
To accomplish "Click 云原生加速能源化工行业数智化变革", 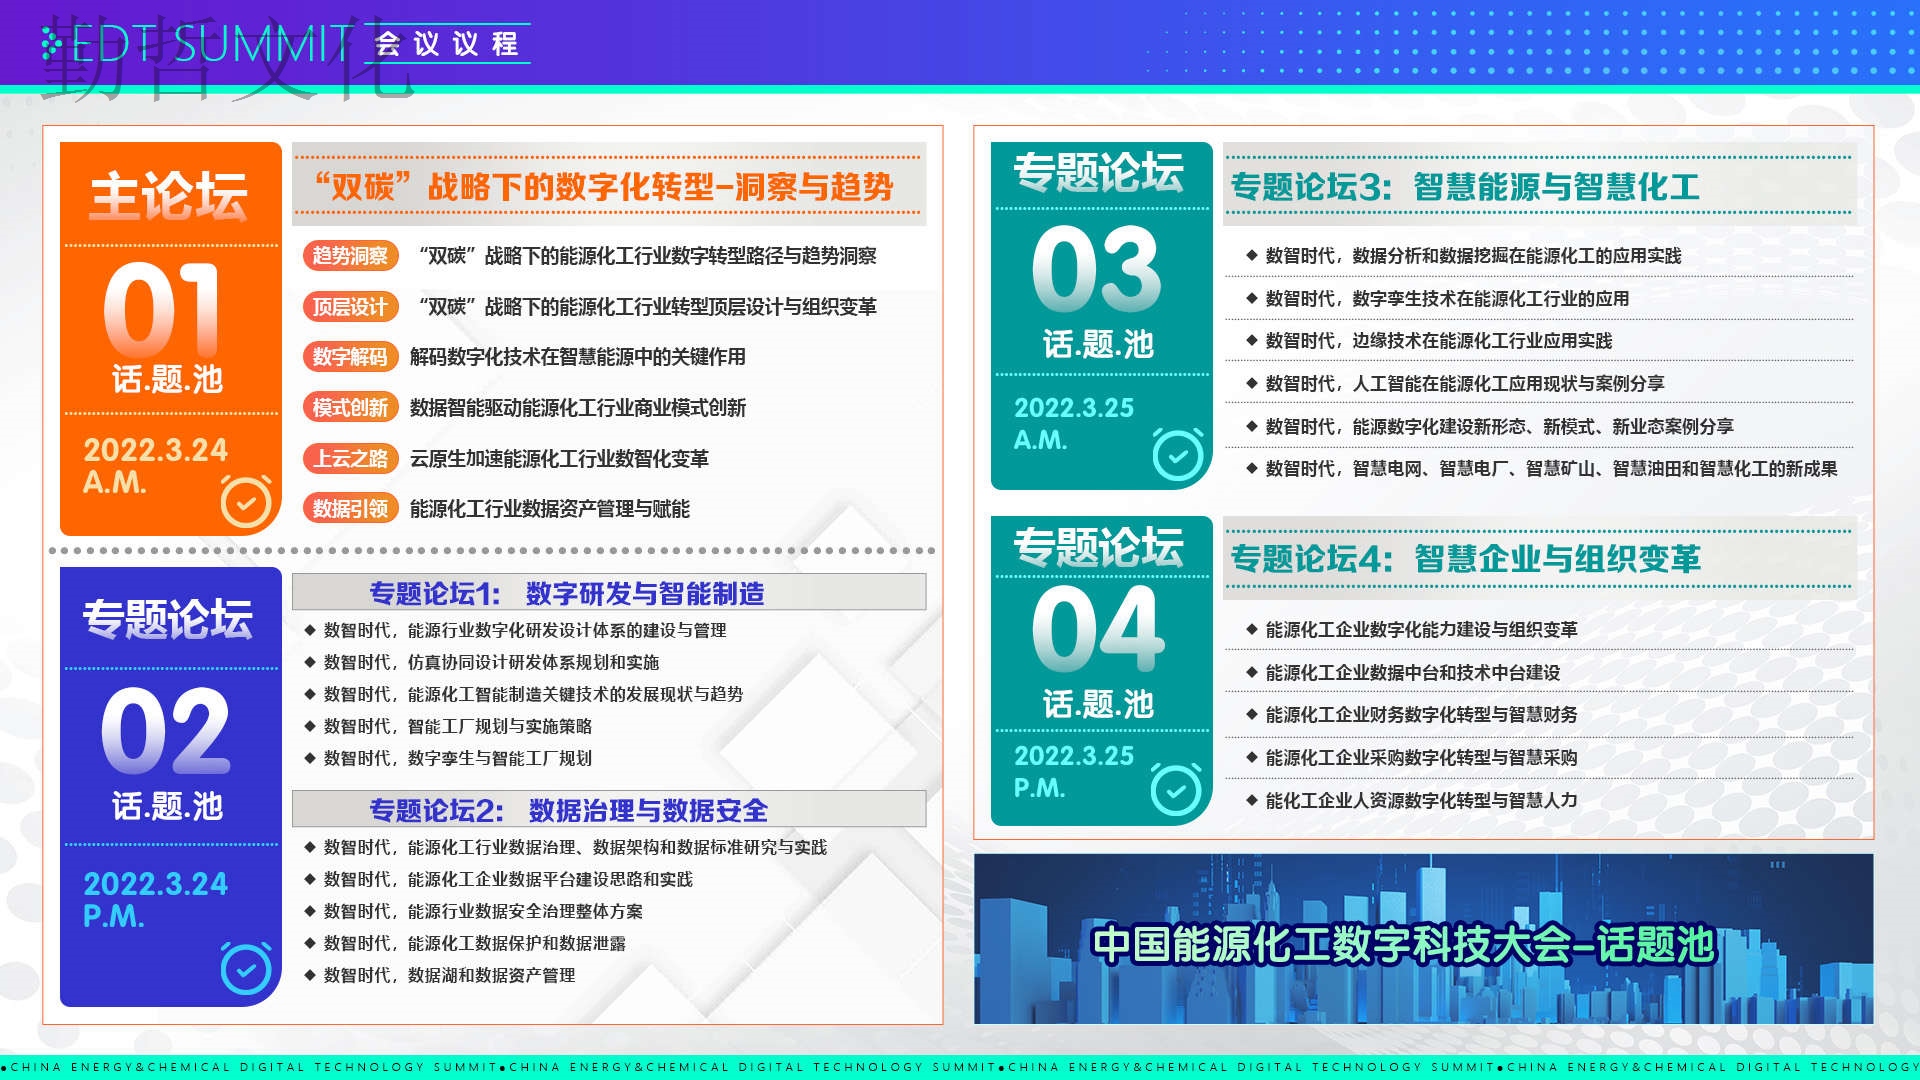I will (559, 458).
